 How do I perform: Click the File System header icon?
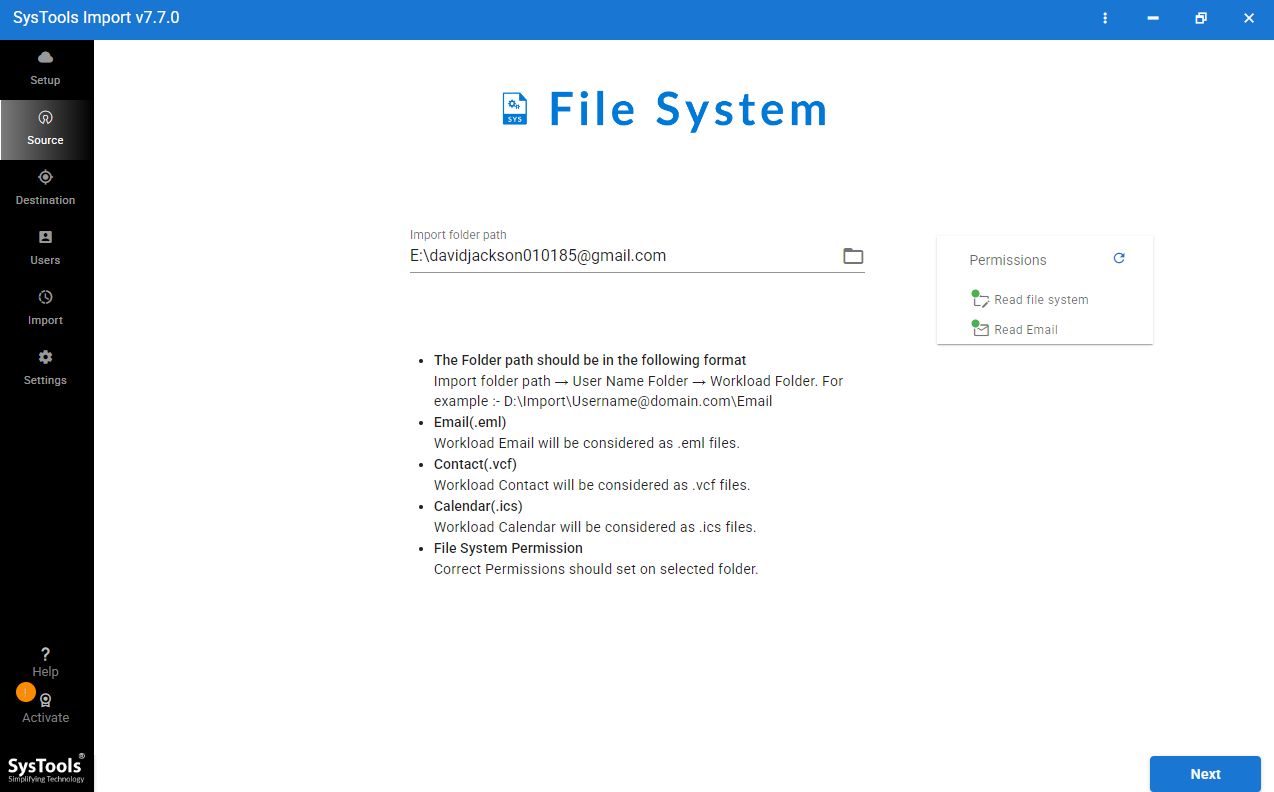514,108
